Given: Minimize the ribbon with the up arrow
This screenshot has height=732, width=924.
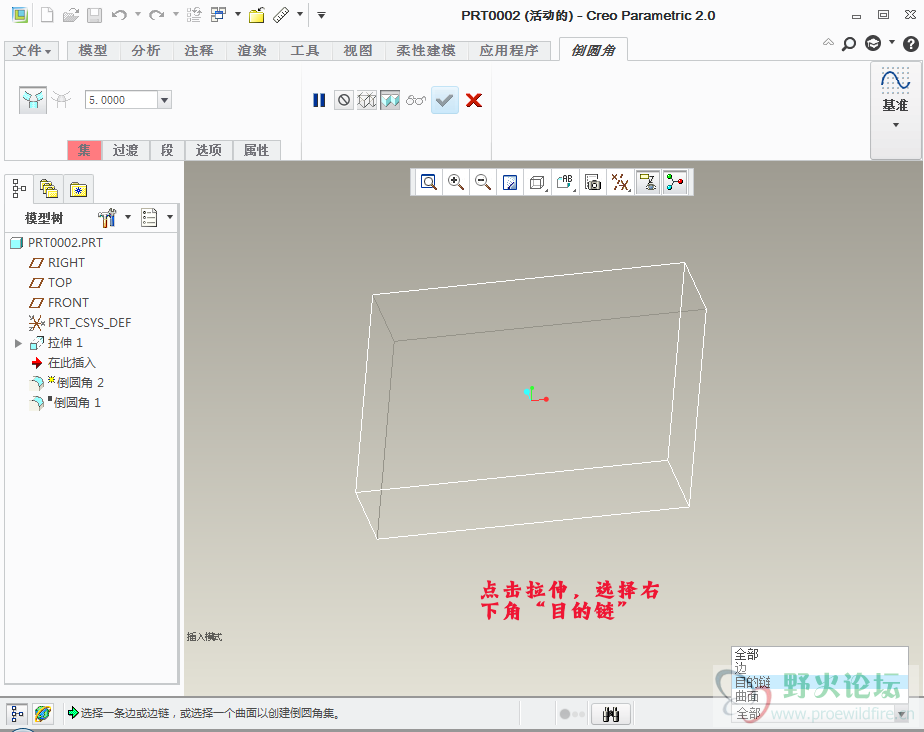Looking at the screenshot, I should point(829,42).
